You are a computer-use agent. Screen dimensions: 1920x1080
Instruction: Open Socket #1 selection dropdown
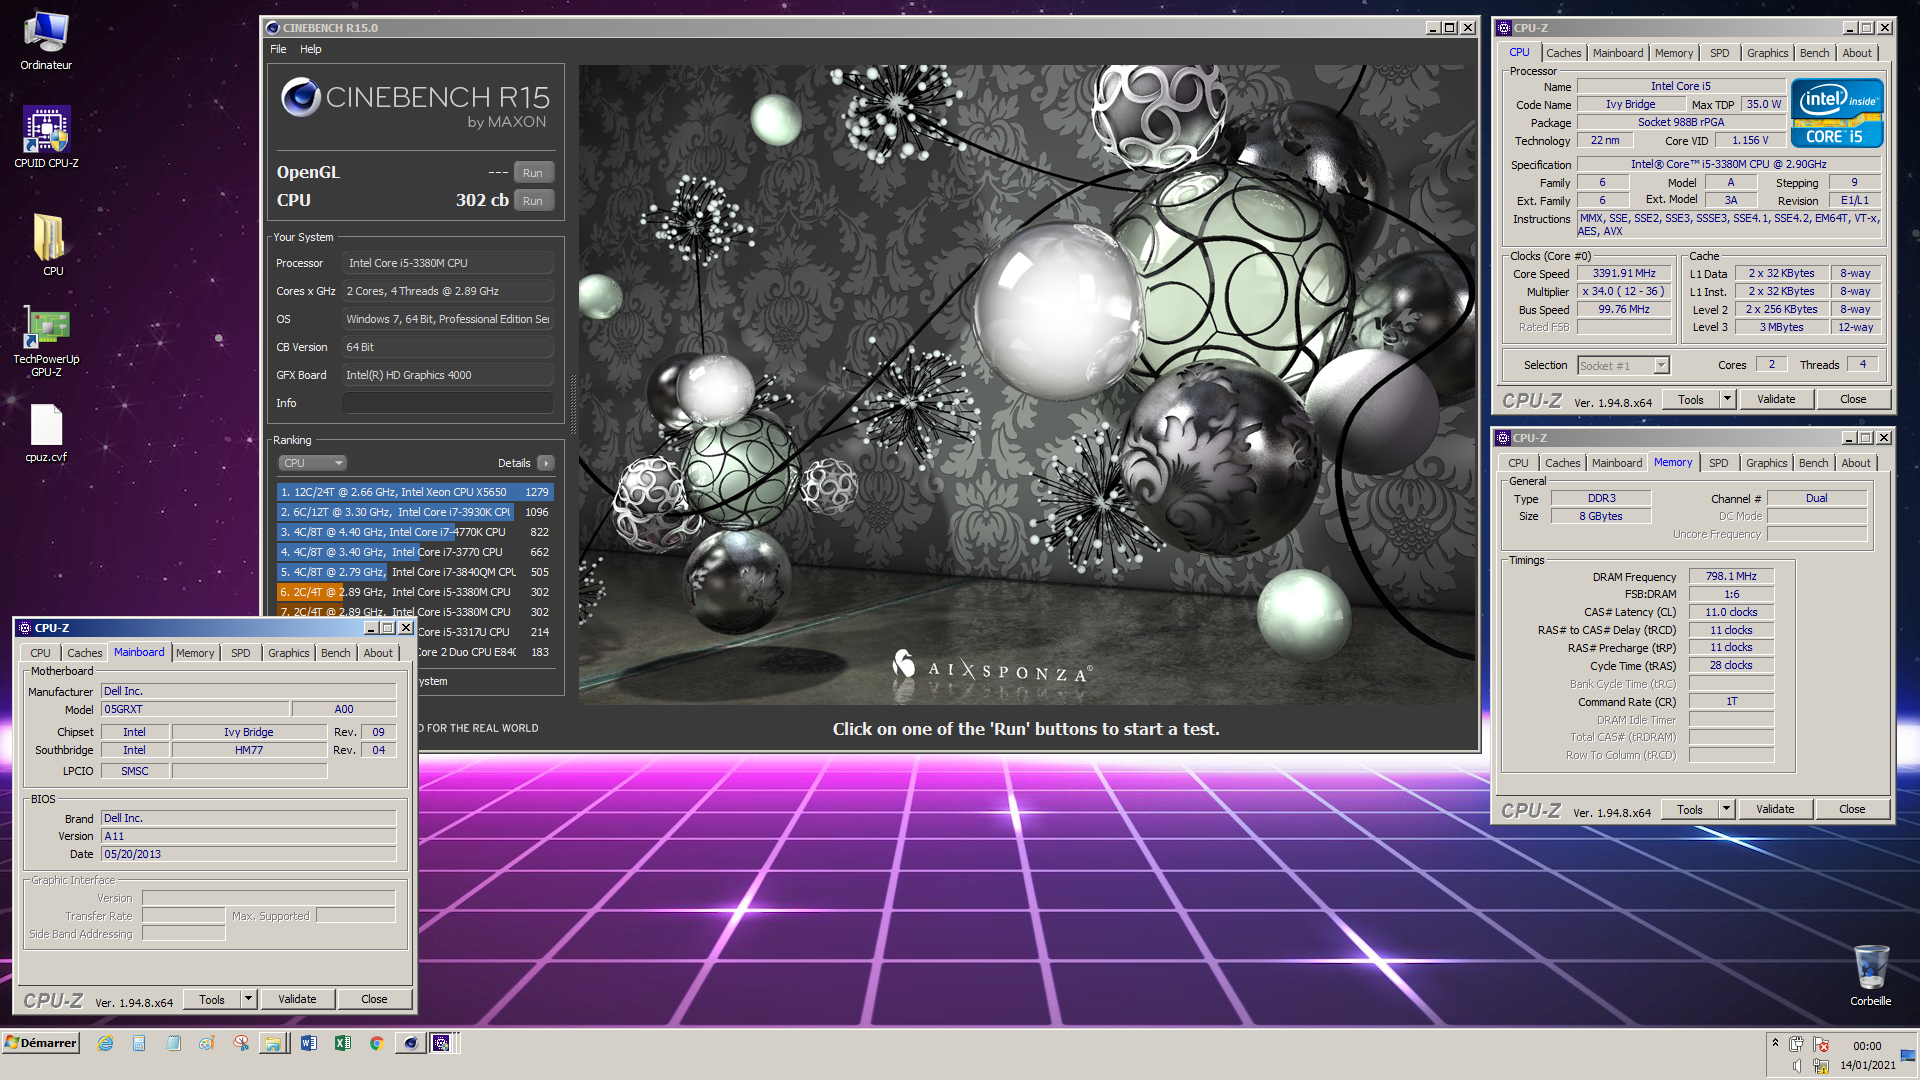(x=1623, y=366)
